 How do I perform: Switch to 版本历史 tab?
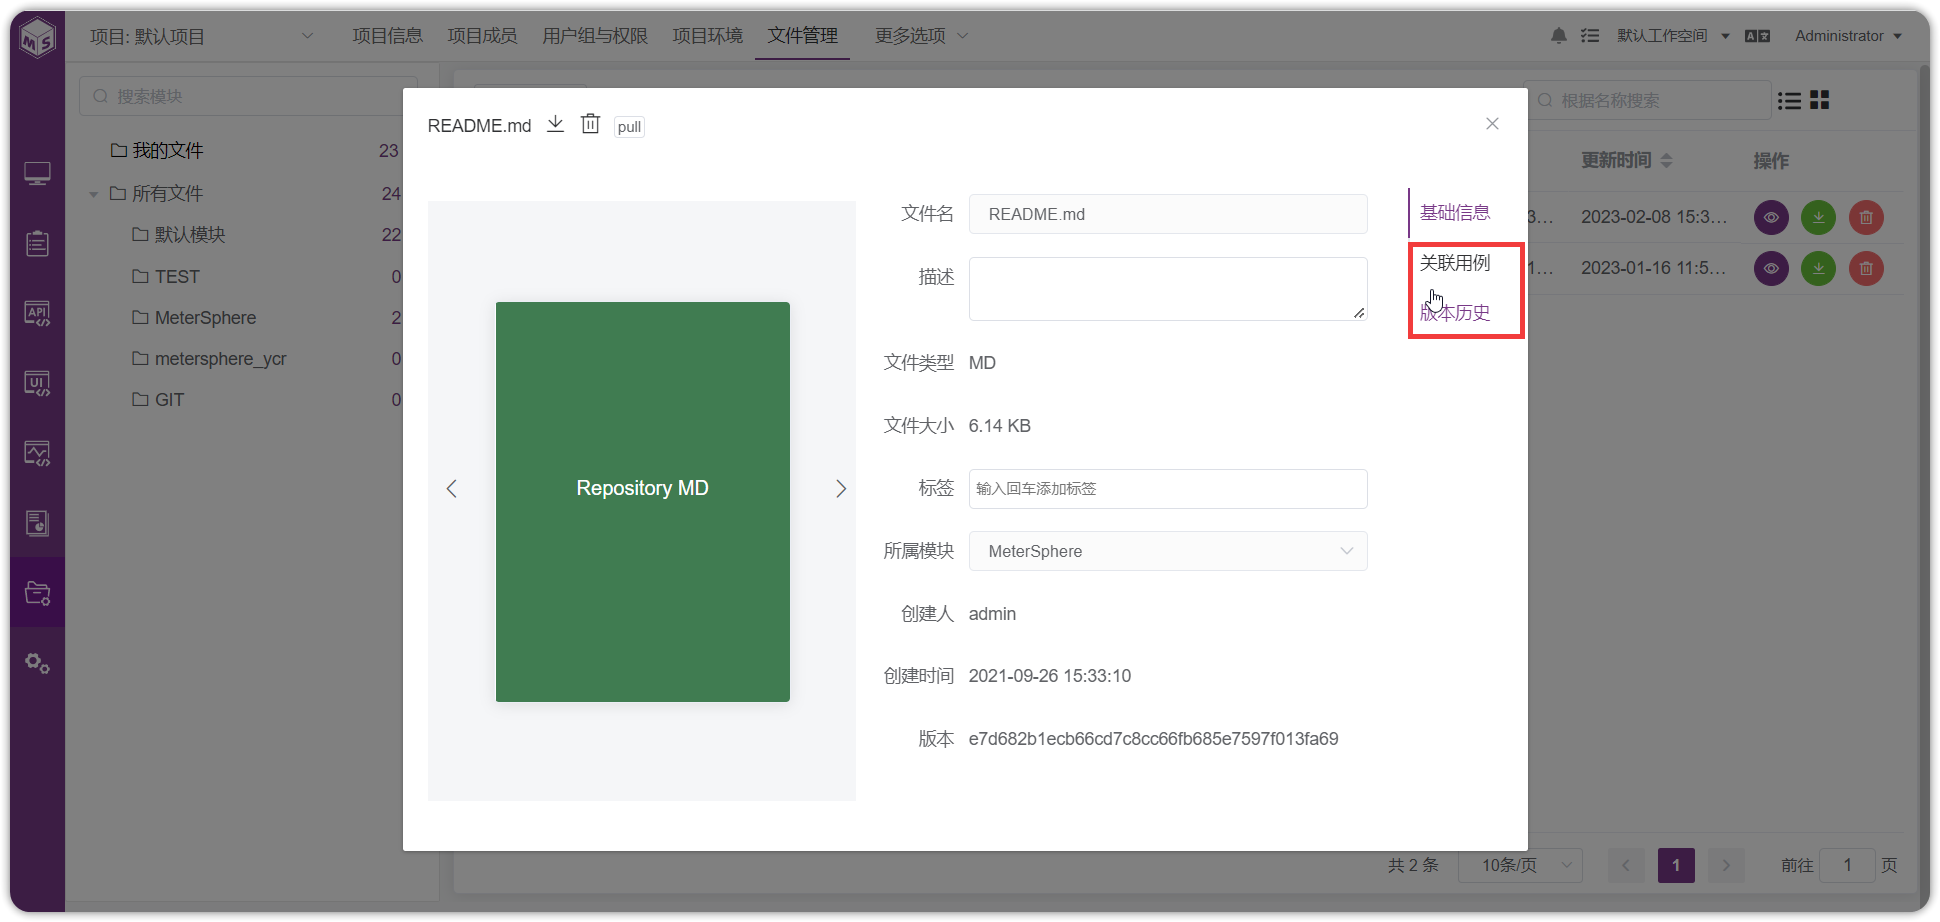(1455, 313)
